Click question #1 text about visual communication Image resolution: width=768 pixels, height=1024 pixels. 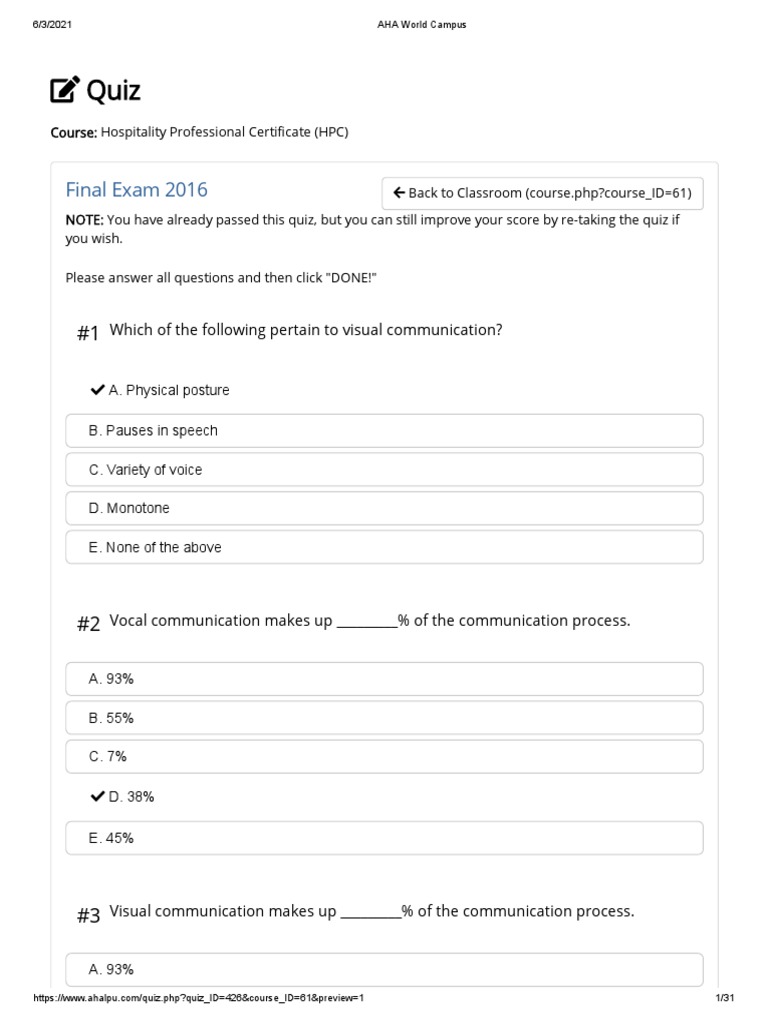tap(305, 330)
